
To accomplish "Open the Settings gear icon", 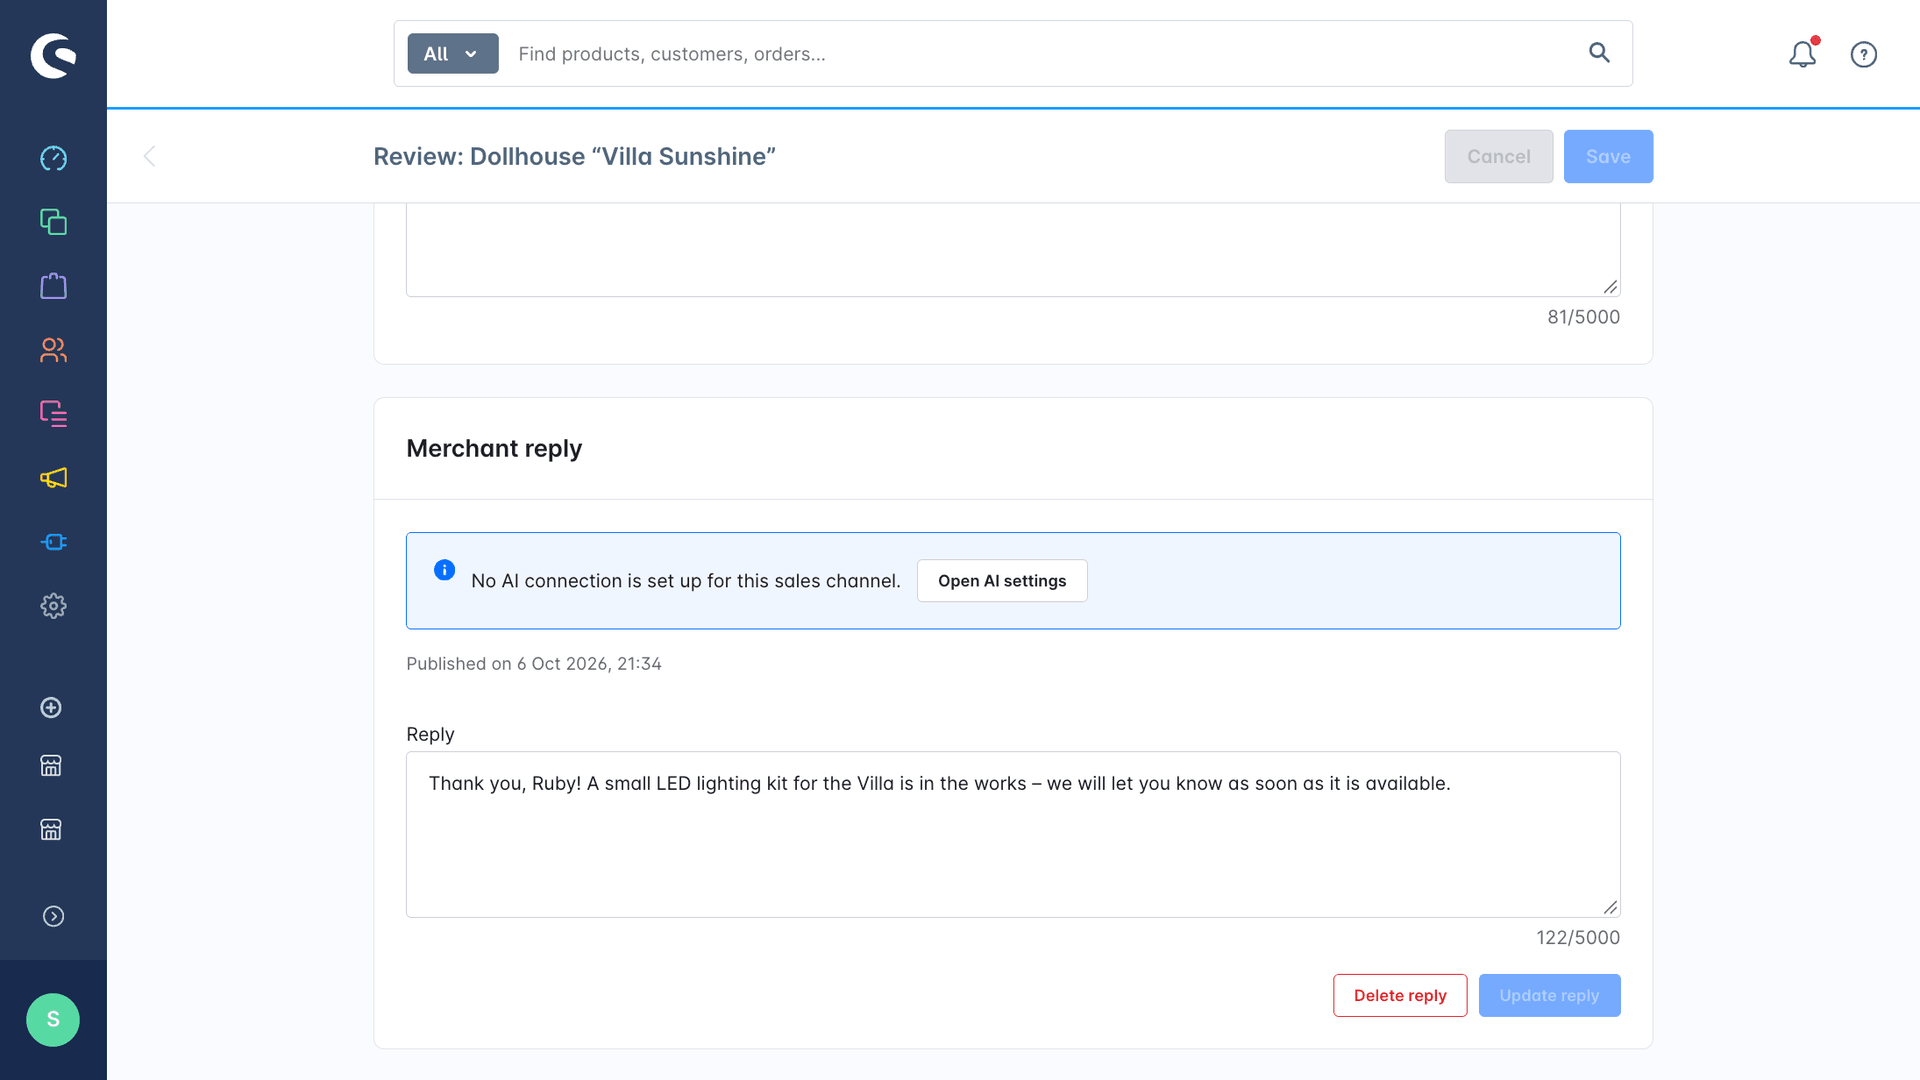I will pos(53,606).
